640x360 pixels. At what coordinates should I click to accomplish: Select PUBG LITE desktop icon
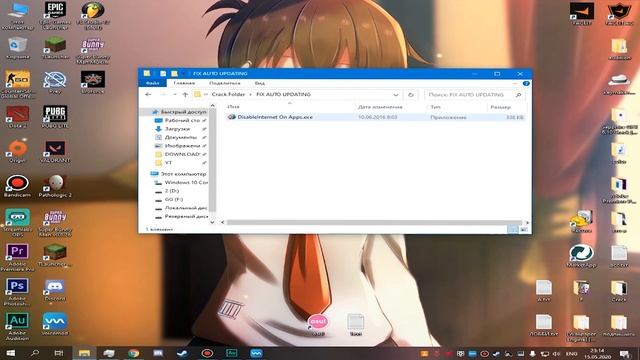pos(55,117)
